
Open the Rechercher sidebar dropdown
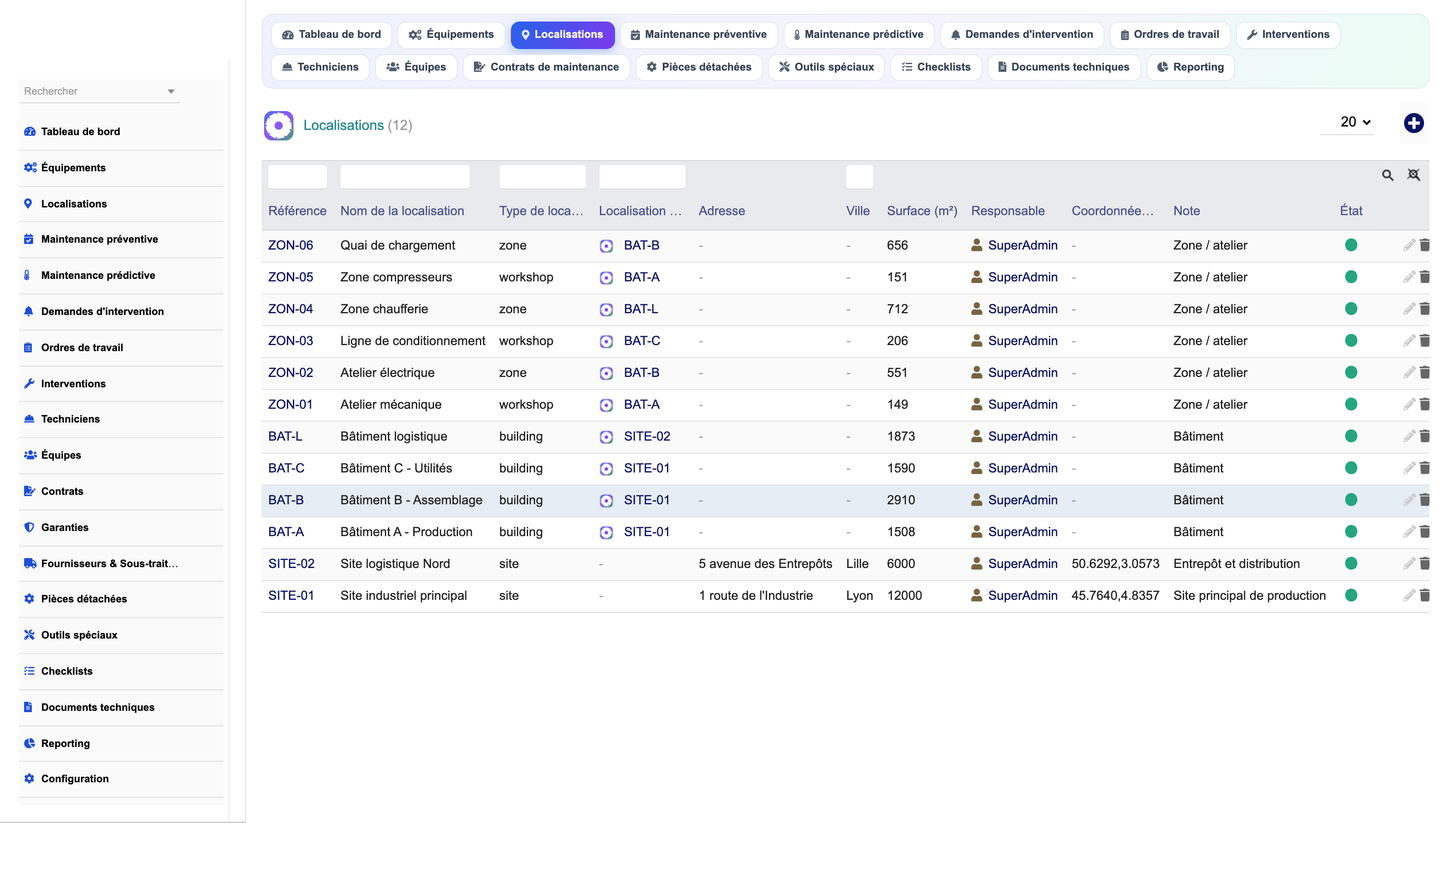point(99,91)
